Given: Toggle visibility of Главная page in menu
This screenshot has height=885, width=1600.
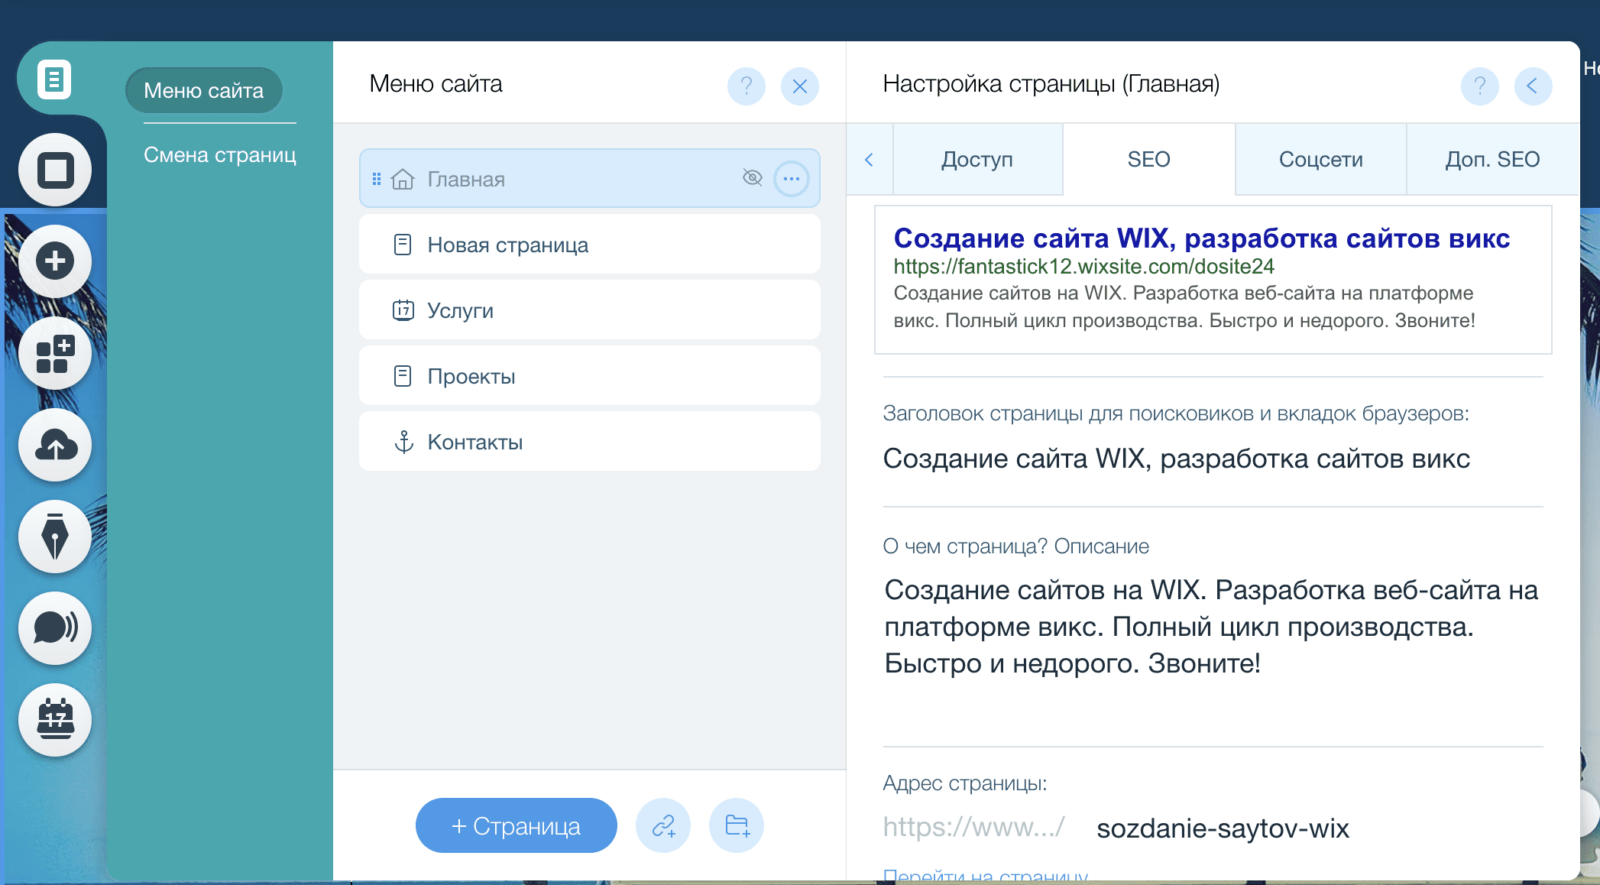Looking at the screenshot, I should 753,178.
